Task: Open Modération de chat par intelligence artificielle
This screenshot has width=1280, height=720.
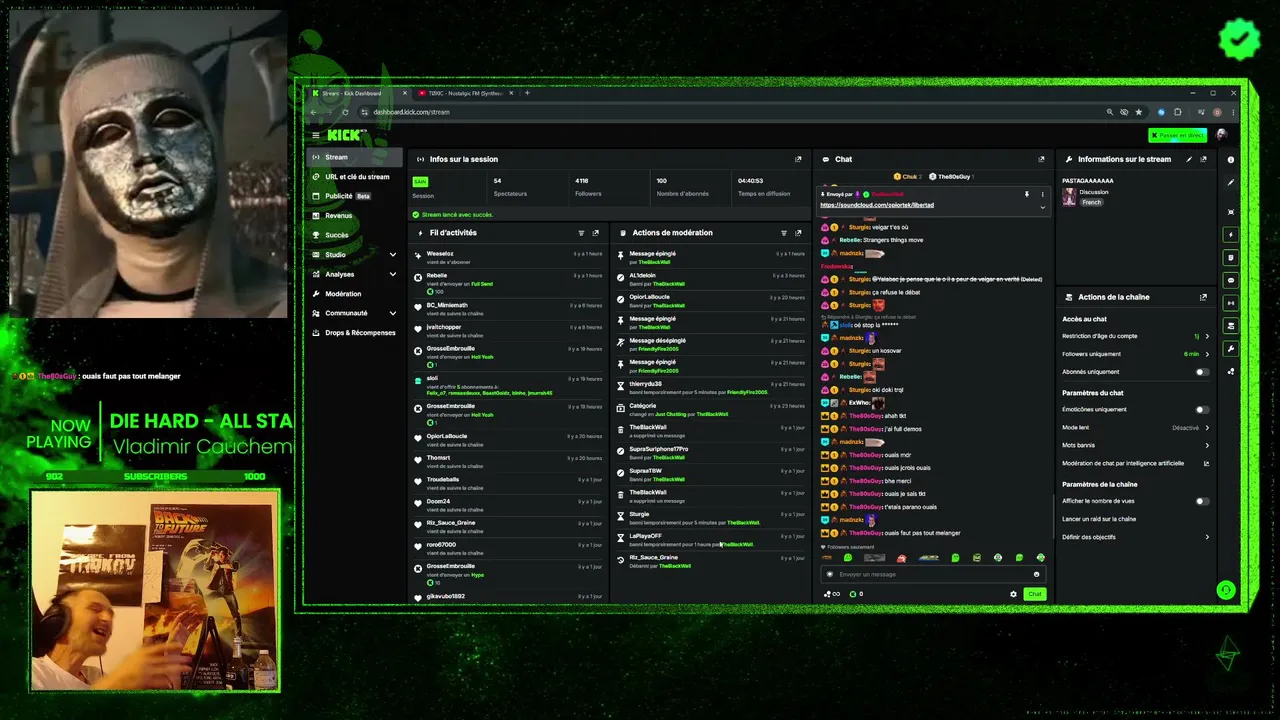Action: (x=1136, y=463)
